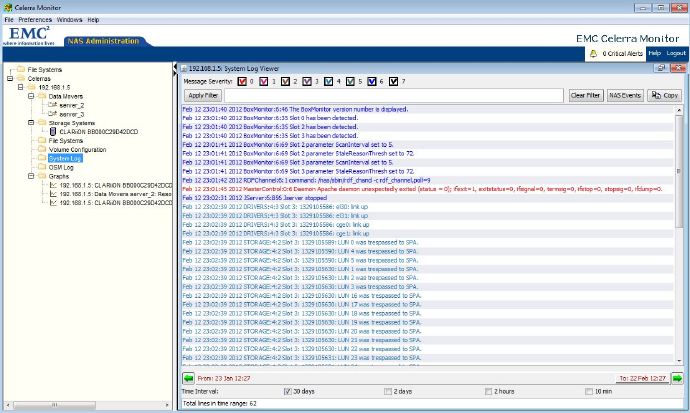Click the log list scroll down arrow

[x=678, y=361]
